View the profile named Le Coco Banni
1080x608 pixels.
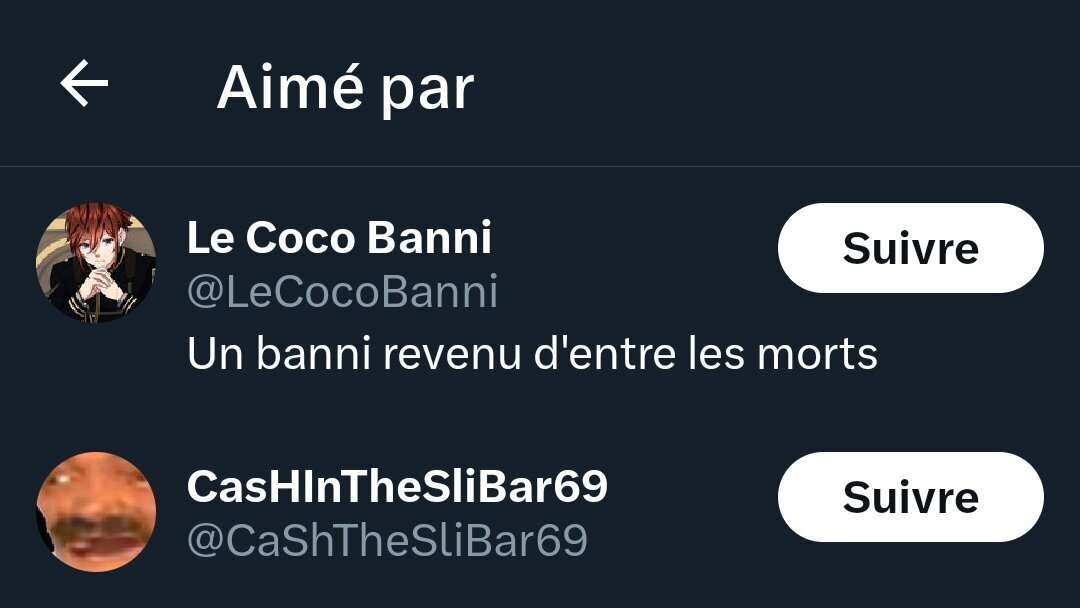coord(339,238)
